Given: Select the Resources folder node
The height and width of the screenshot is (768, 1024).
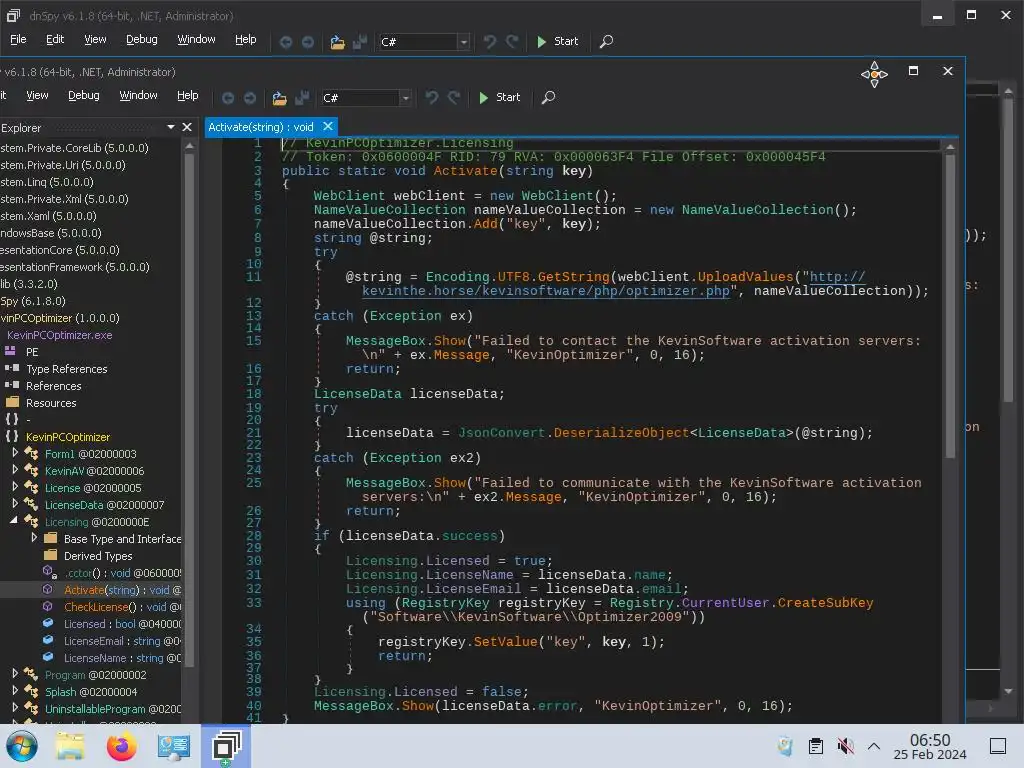Looking at the screenshot, I should [x=51, y=403].
